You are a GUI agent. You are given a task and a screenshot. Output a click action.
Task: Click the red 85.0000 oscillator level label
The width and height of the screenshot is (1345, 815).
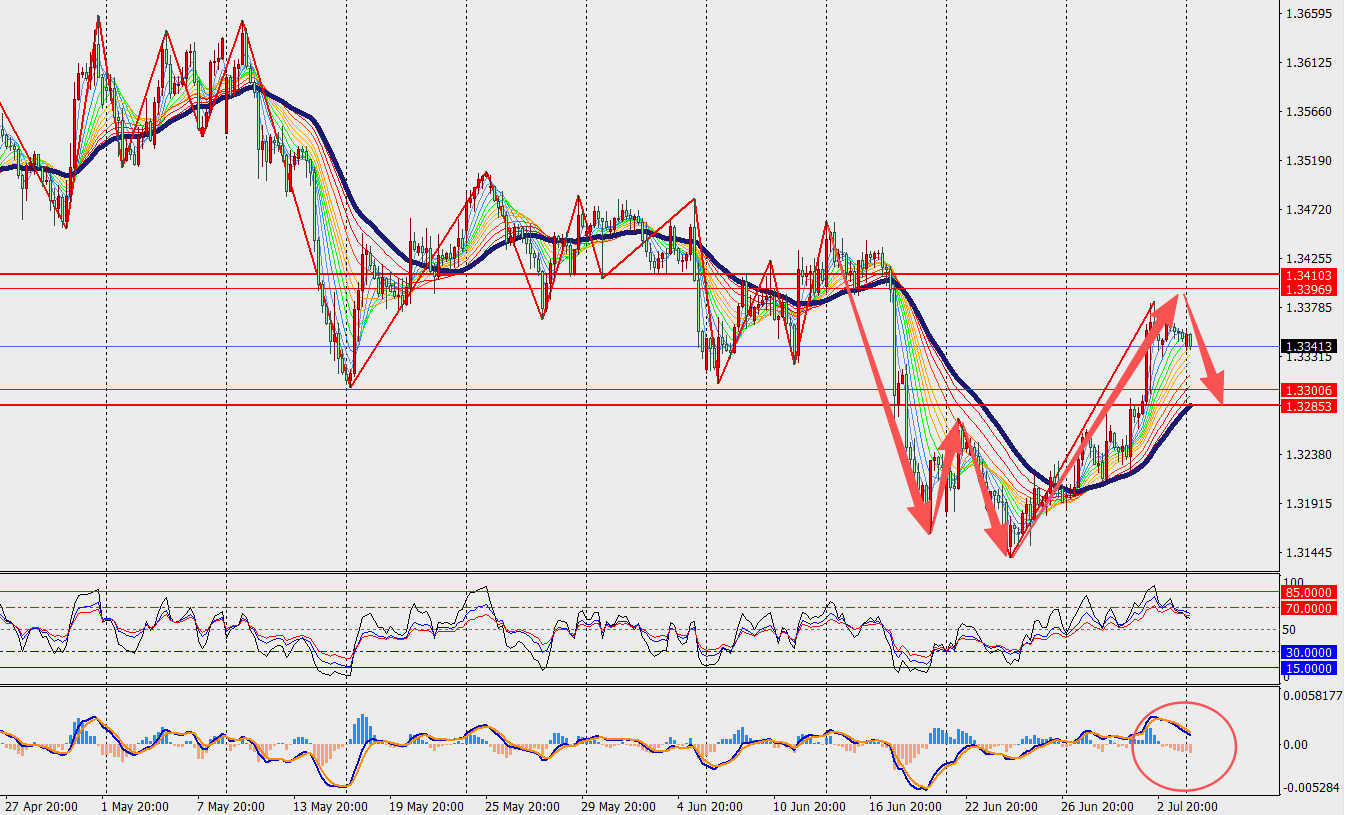click(1309, 593)
